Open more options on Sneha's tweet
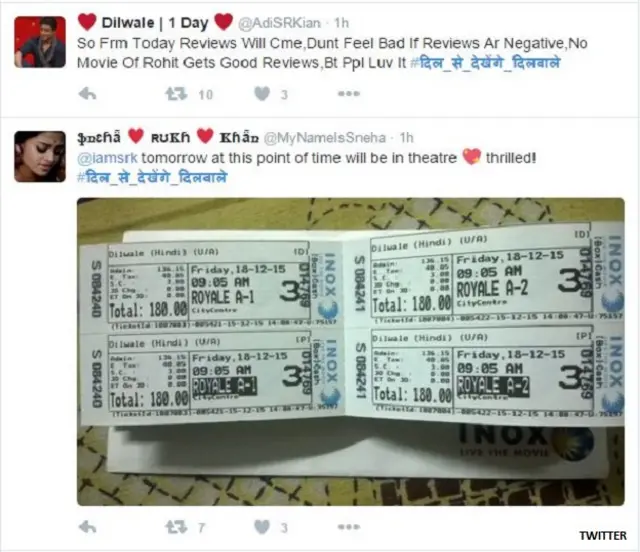Screen dimensions: 640x552 349,527
